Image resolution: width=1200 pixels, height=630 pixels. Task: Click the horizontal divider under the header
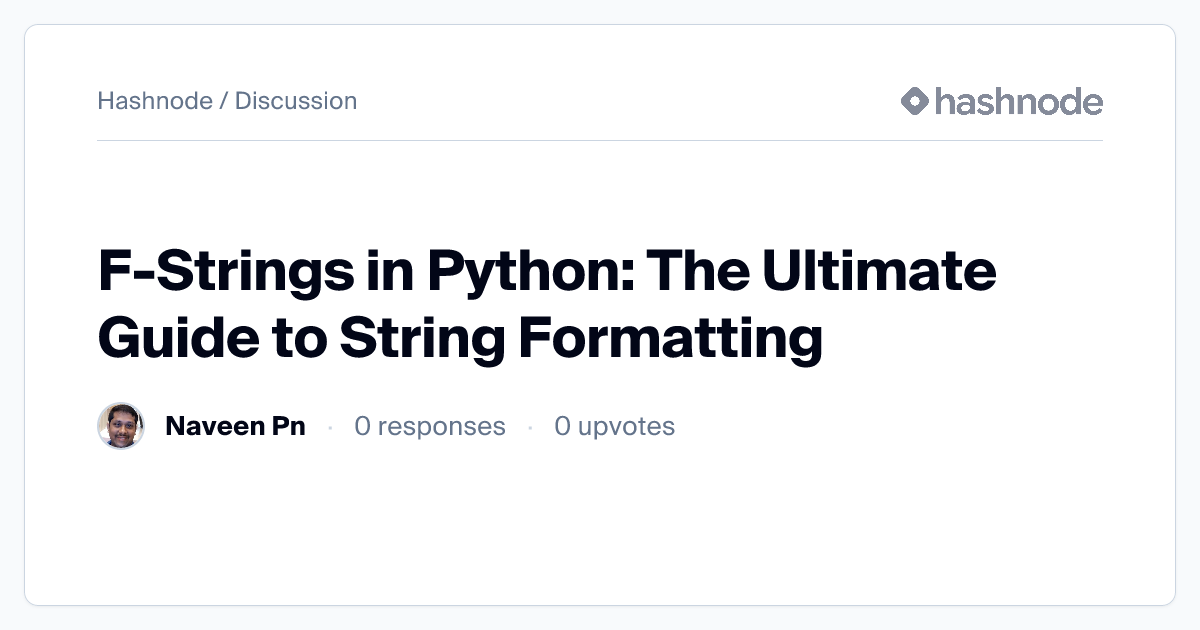tap(600, 141)
